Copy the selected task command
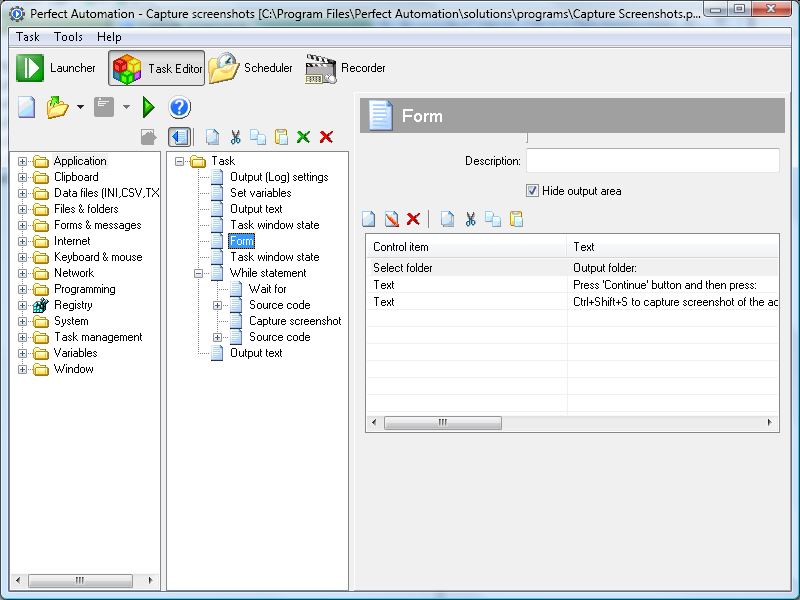This screenshot has width=800, height=600. click(x=258, y=137)
